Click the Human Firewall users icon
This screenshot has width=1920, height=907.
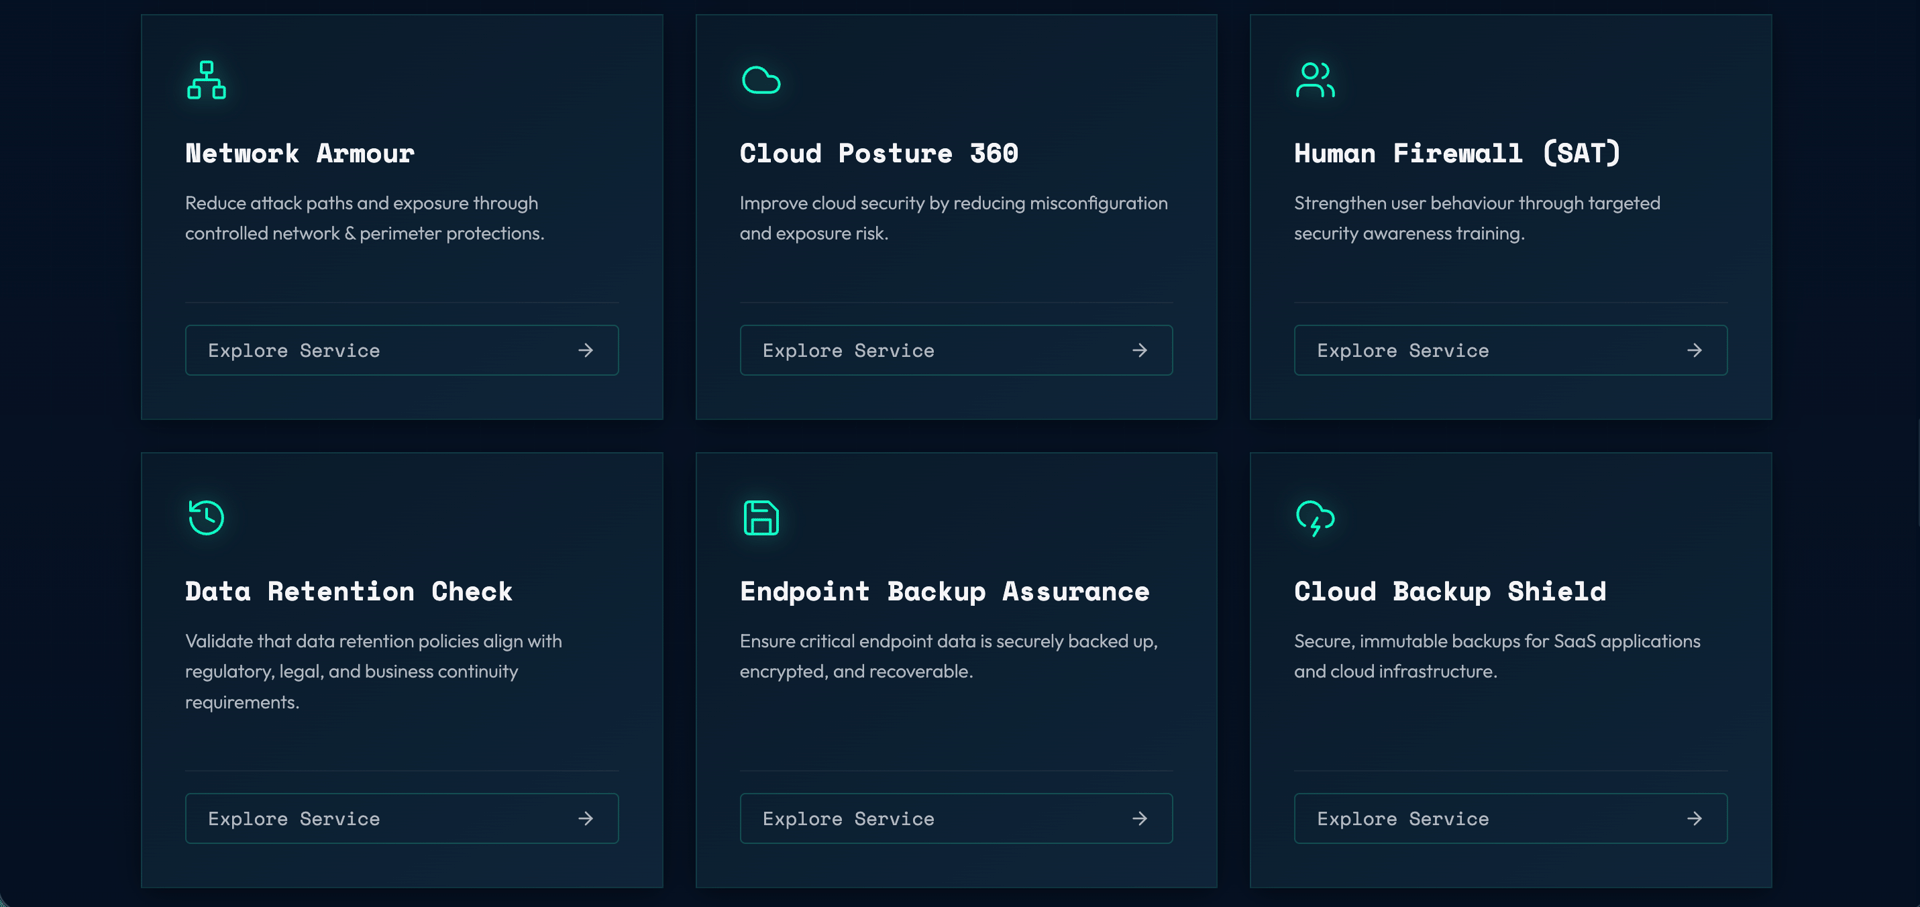(x=1315, y=80)
